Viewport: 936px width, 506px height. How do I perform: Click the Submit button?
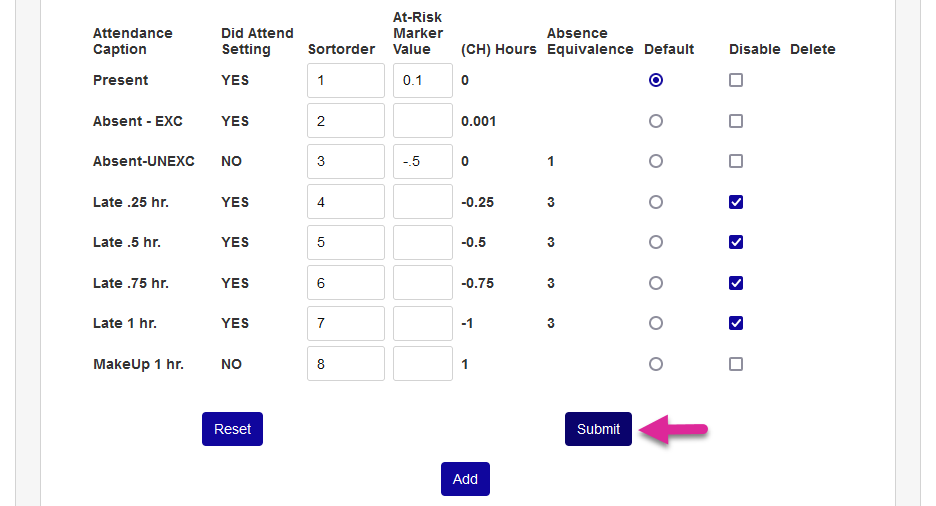[x=598, y=429]
